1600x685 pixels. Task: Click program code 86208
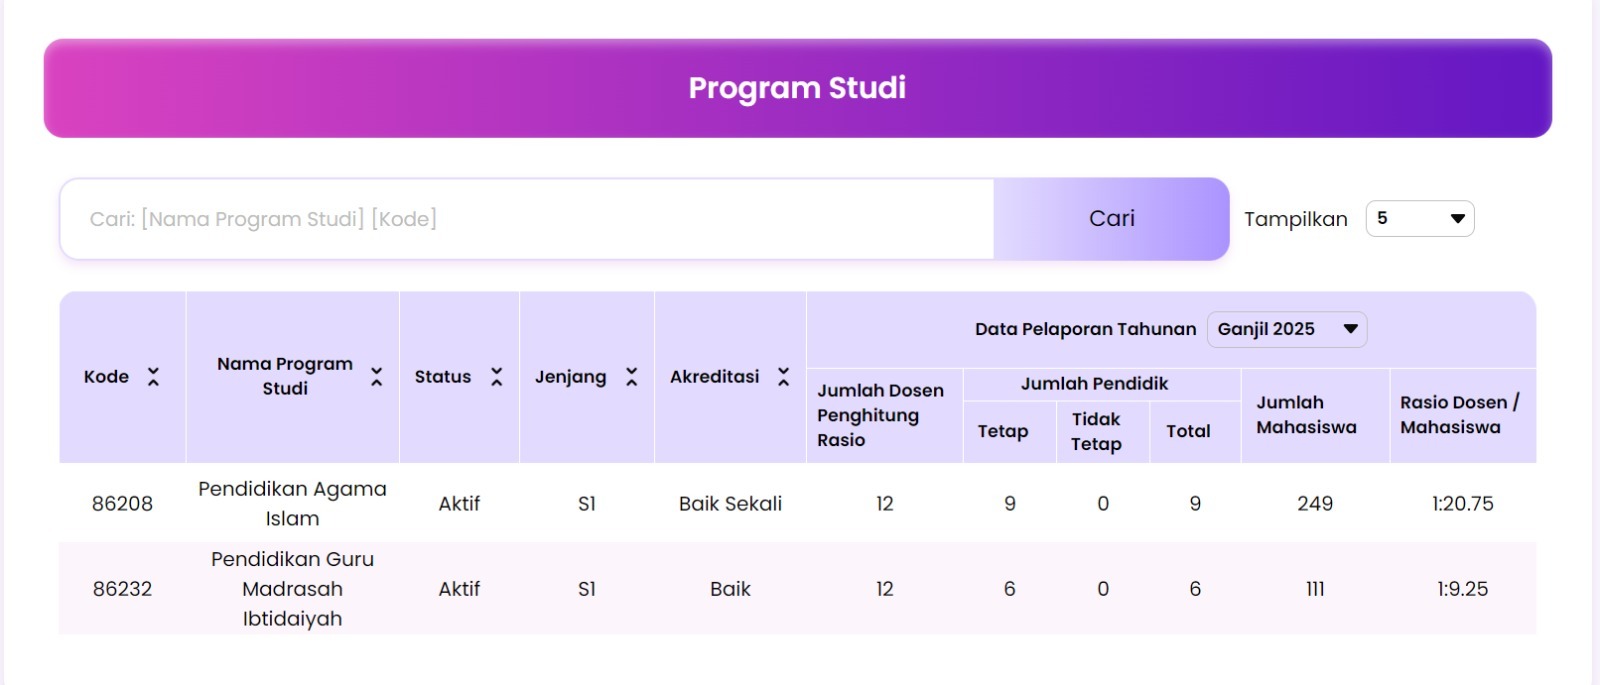pos(122,504)
